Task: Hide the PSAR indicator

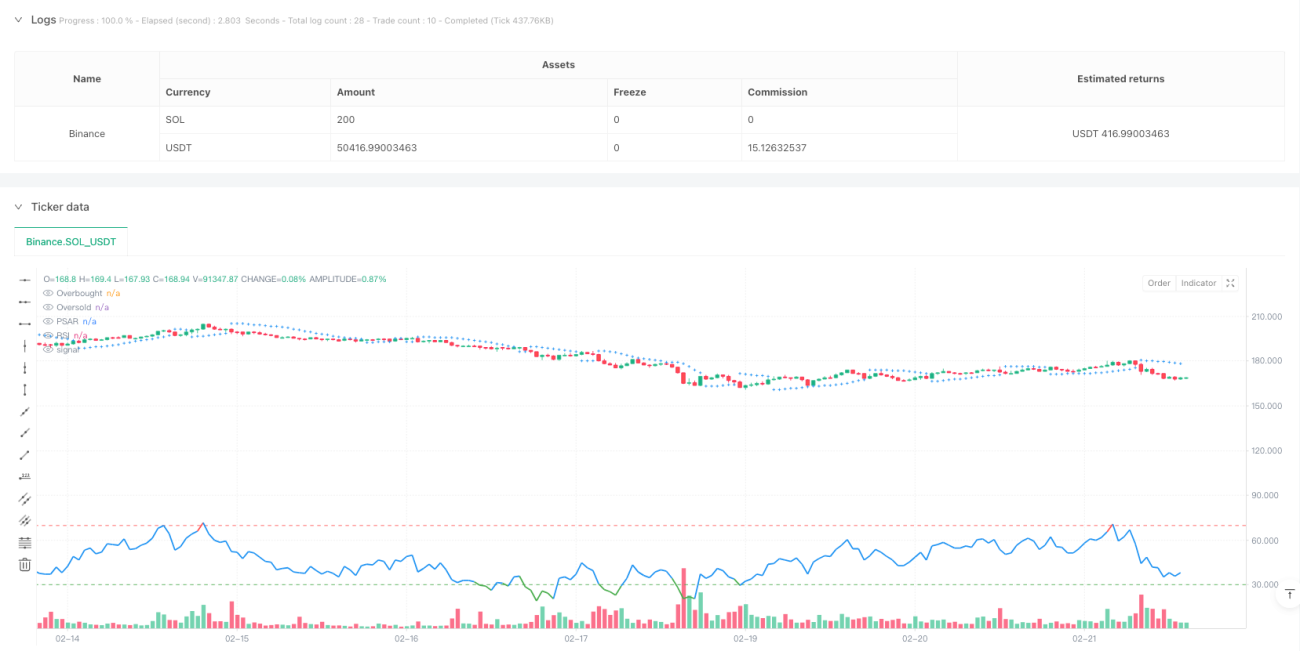Action: click(48, 321)
